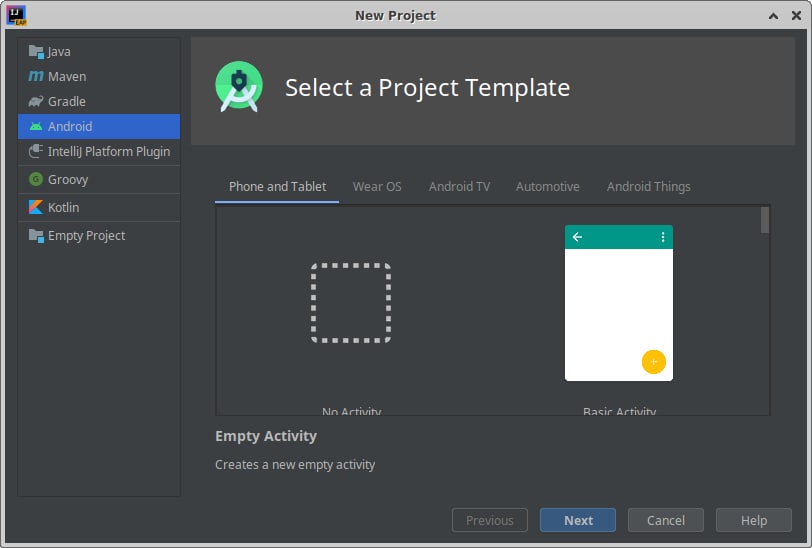Click 'Creates a new empty activity' description
This screenshot has width=812, height=548.
pos(295,465)
